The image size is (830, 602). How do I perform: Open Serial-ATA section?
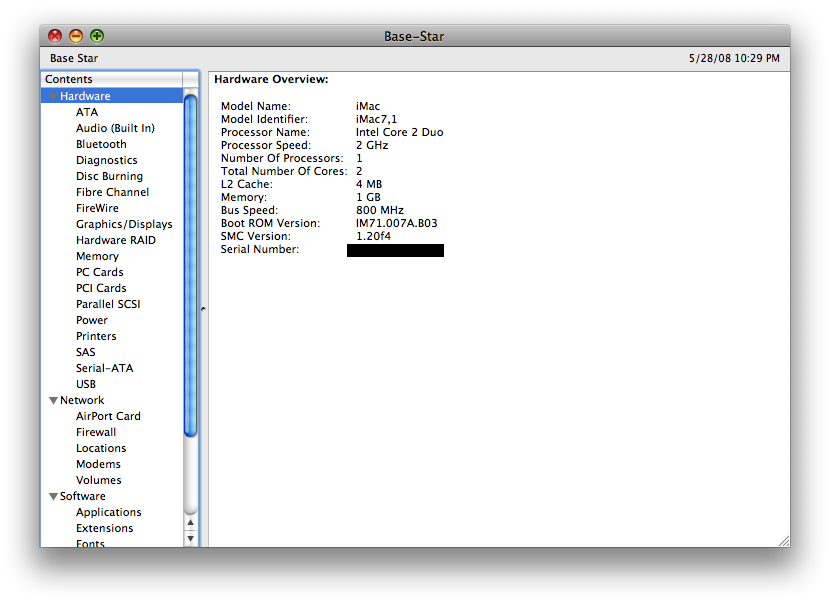click(104, 369)
